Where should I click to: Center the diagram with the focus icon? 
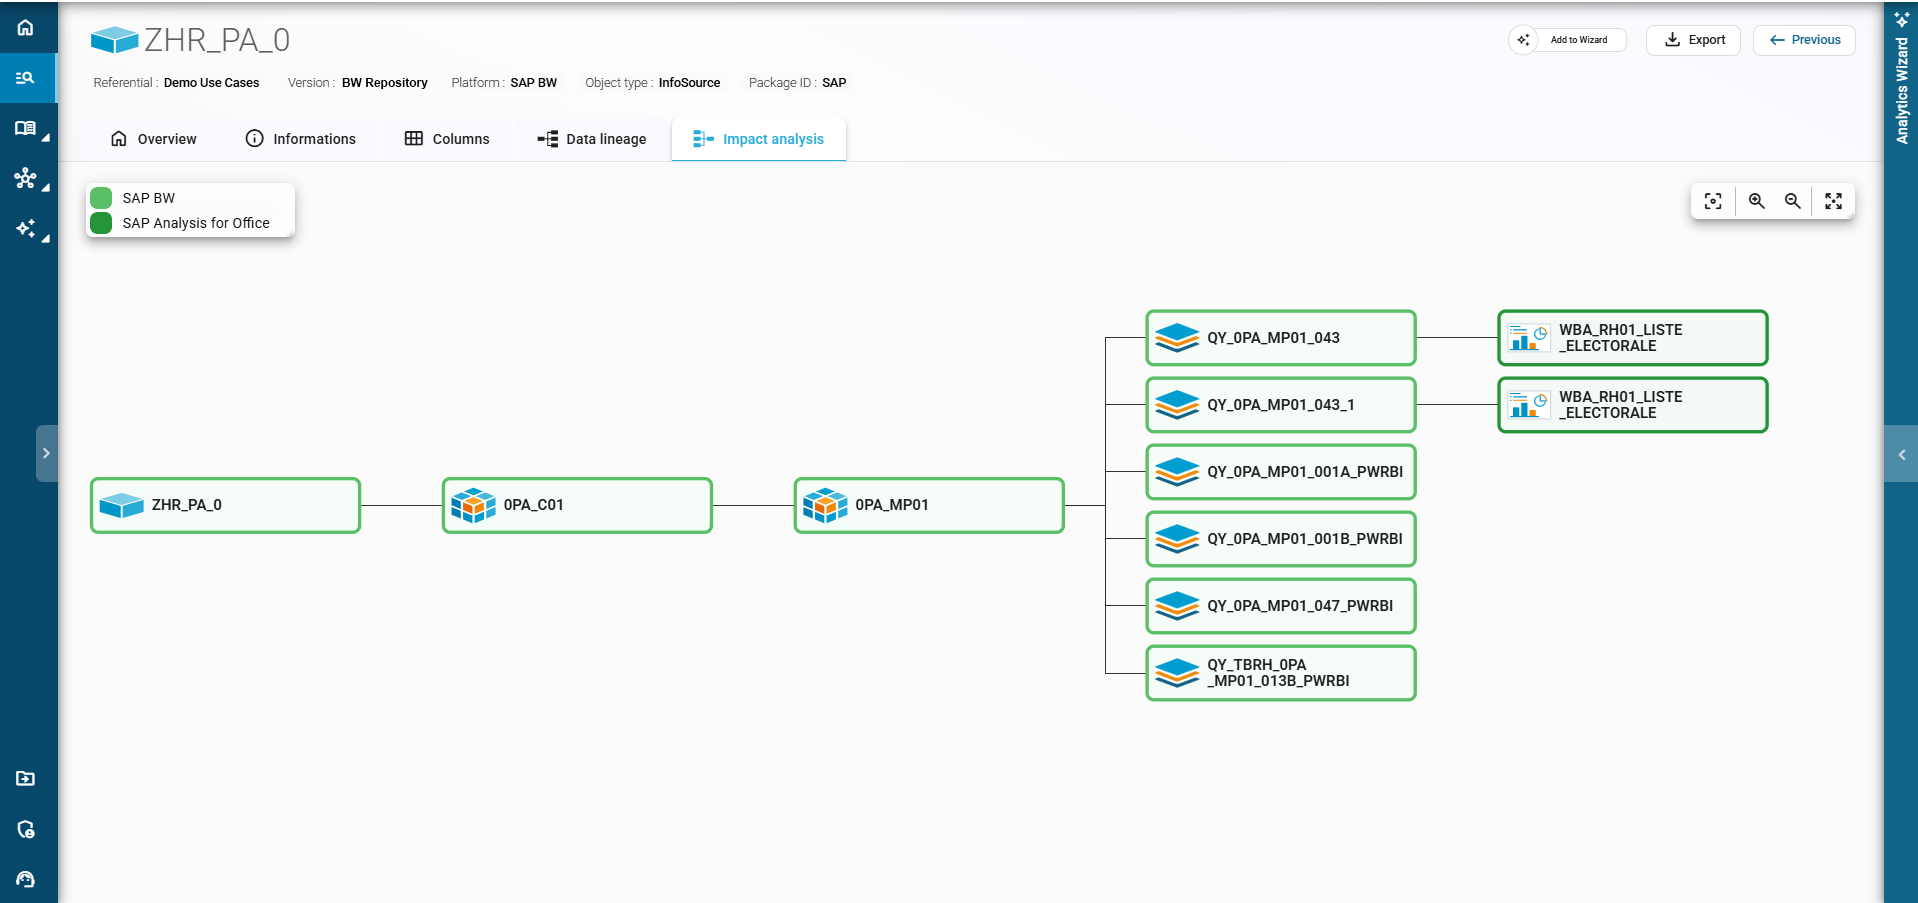coord(1713,201)
